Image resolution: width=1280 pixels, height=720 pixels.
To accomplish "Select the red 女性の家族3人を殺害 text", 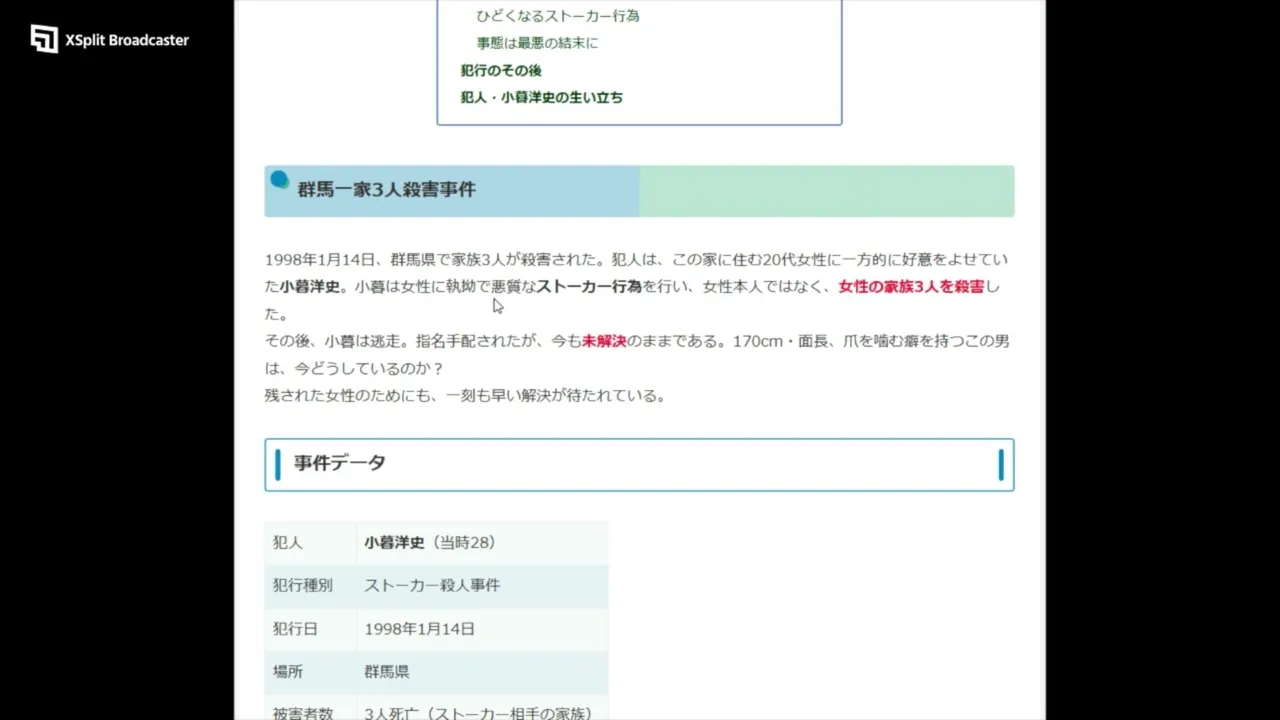I will tap(912, 287).
